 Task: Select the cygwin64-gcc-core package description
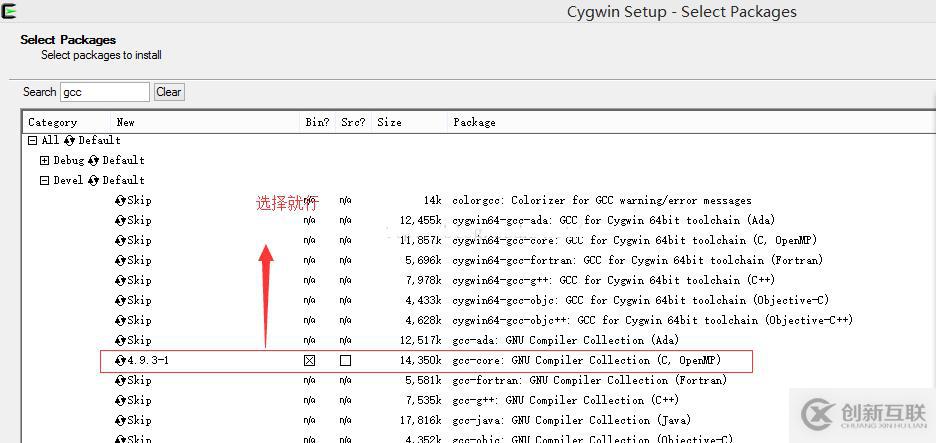click(x=635, y=241)
